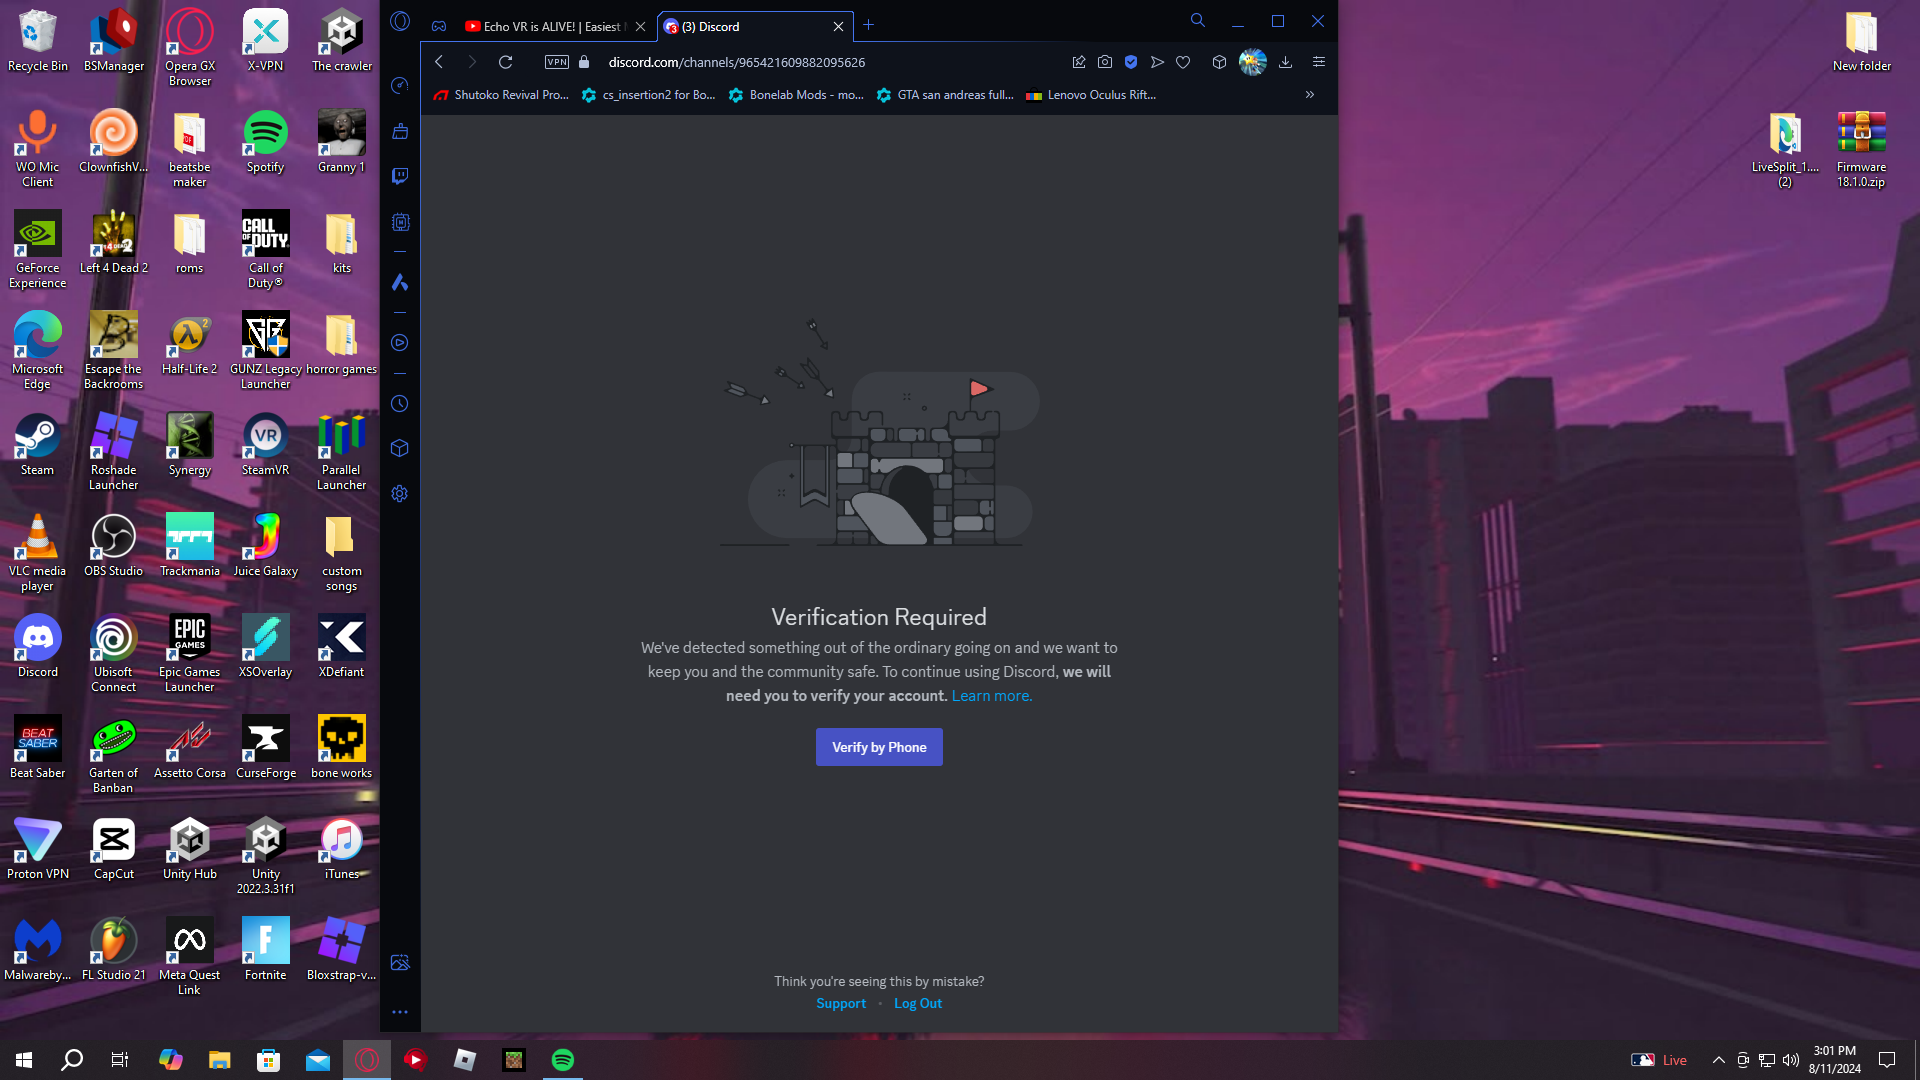Open sidebar settings gear icon
This screenshot has width=1920, height=1080.
tap(400, 494)
